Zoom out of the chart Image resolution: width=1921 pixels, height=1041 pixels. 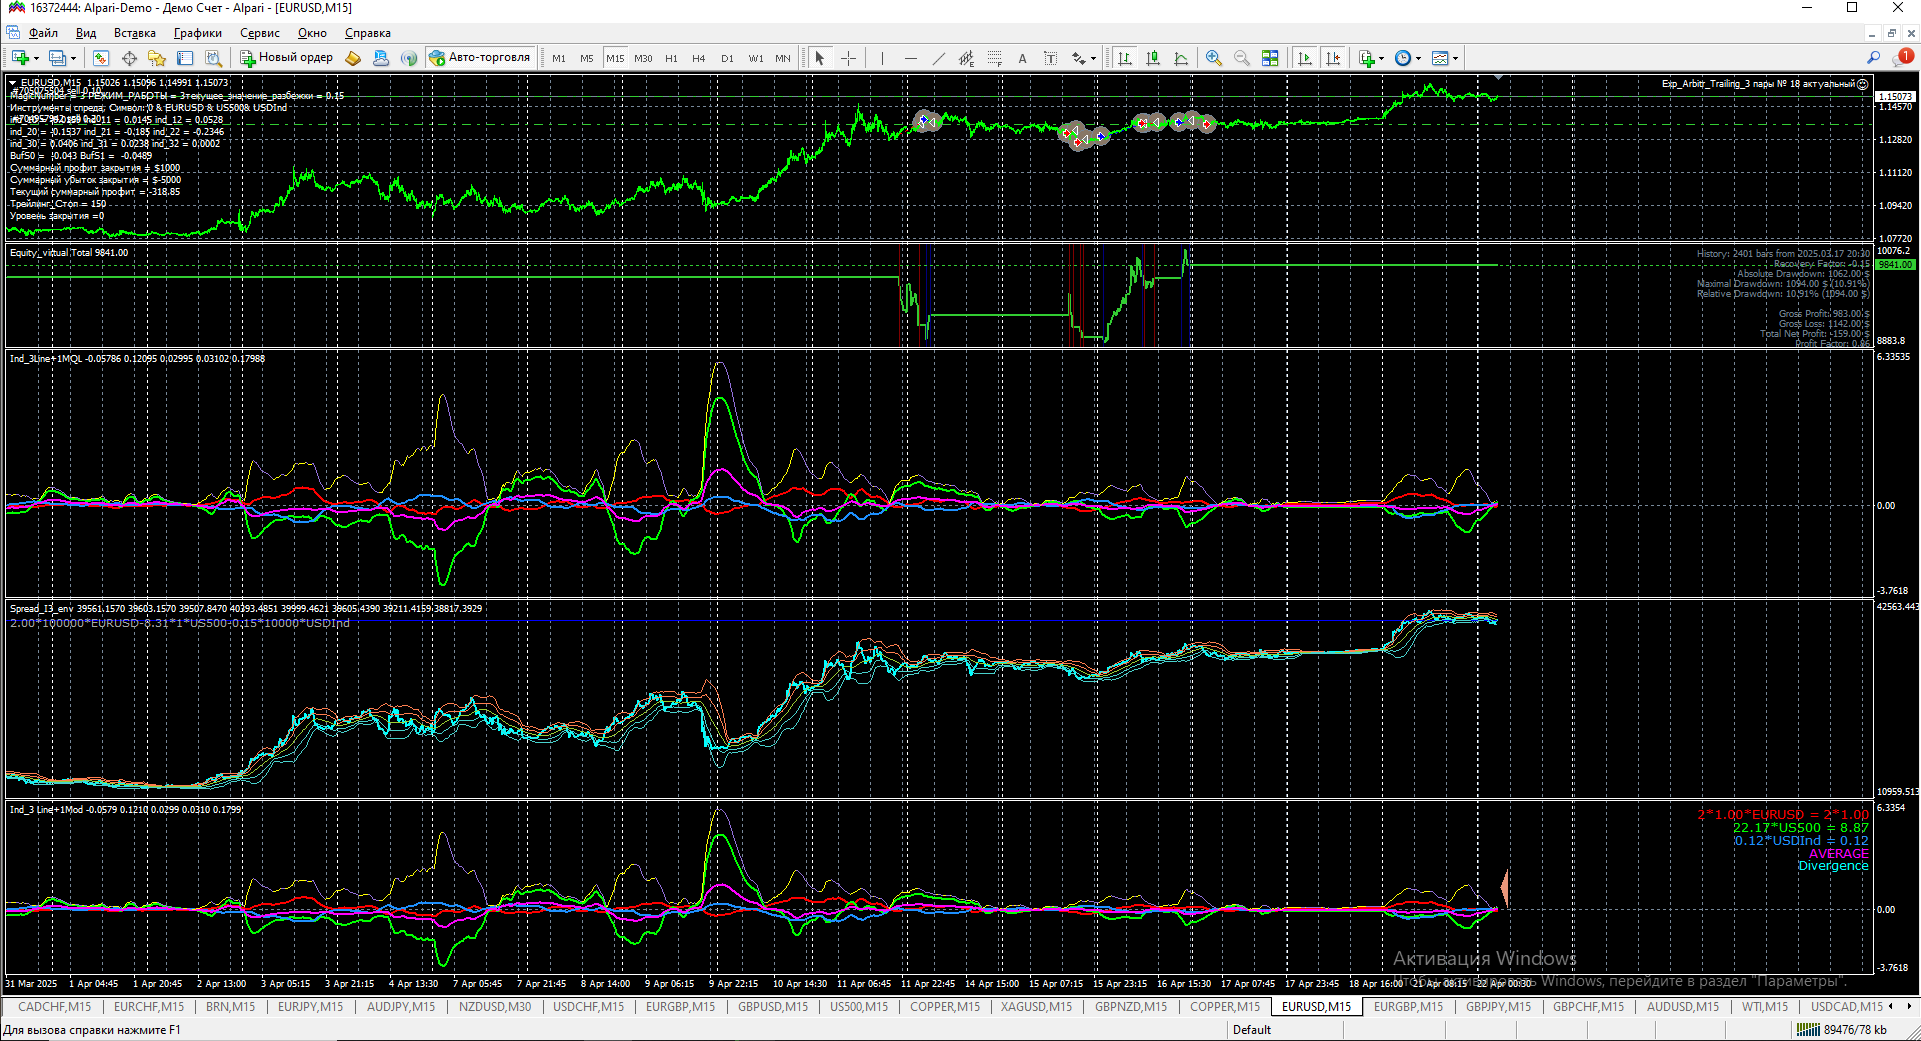click(1242, 58)
